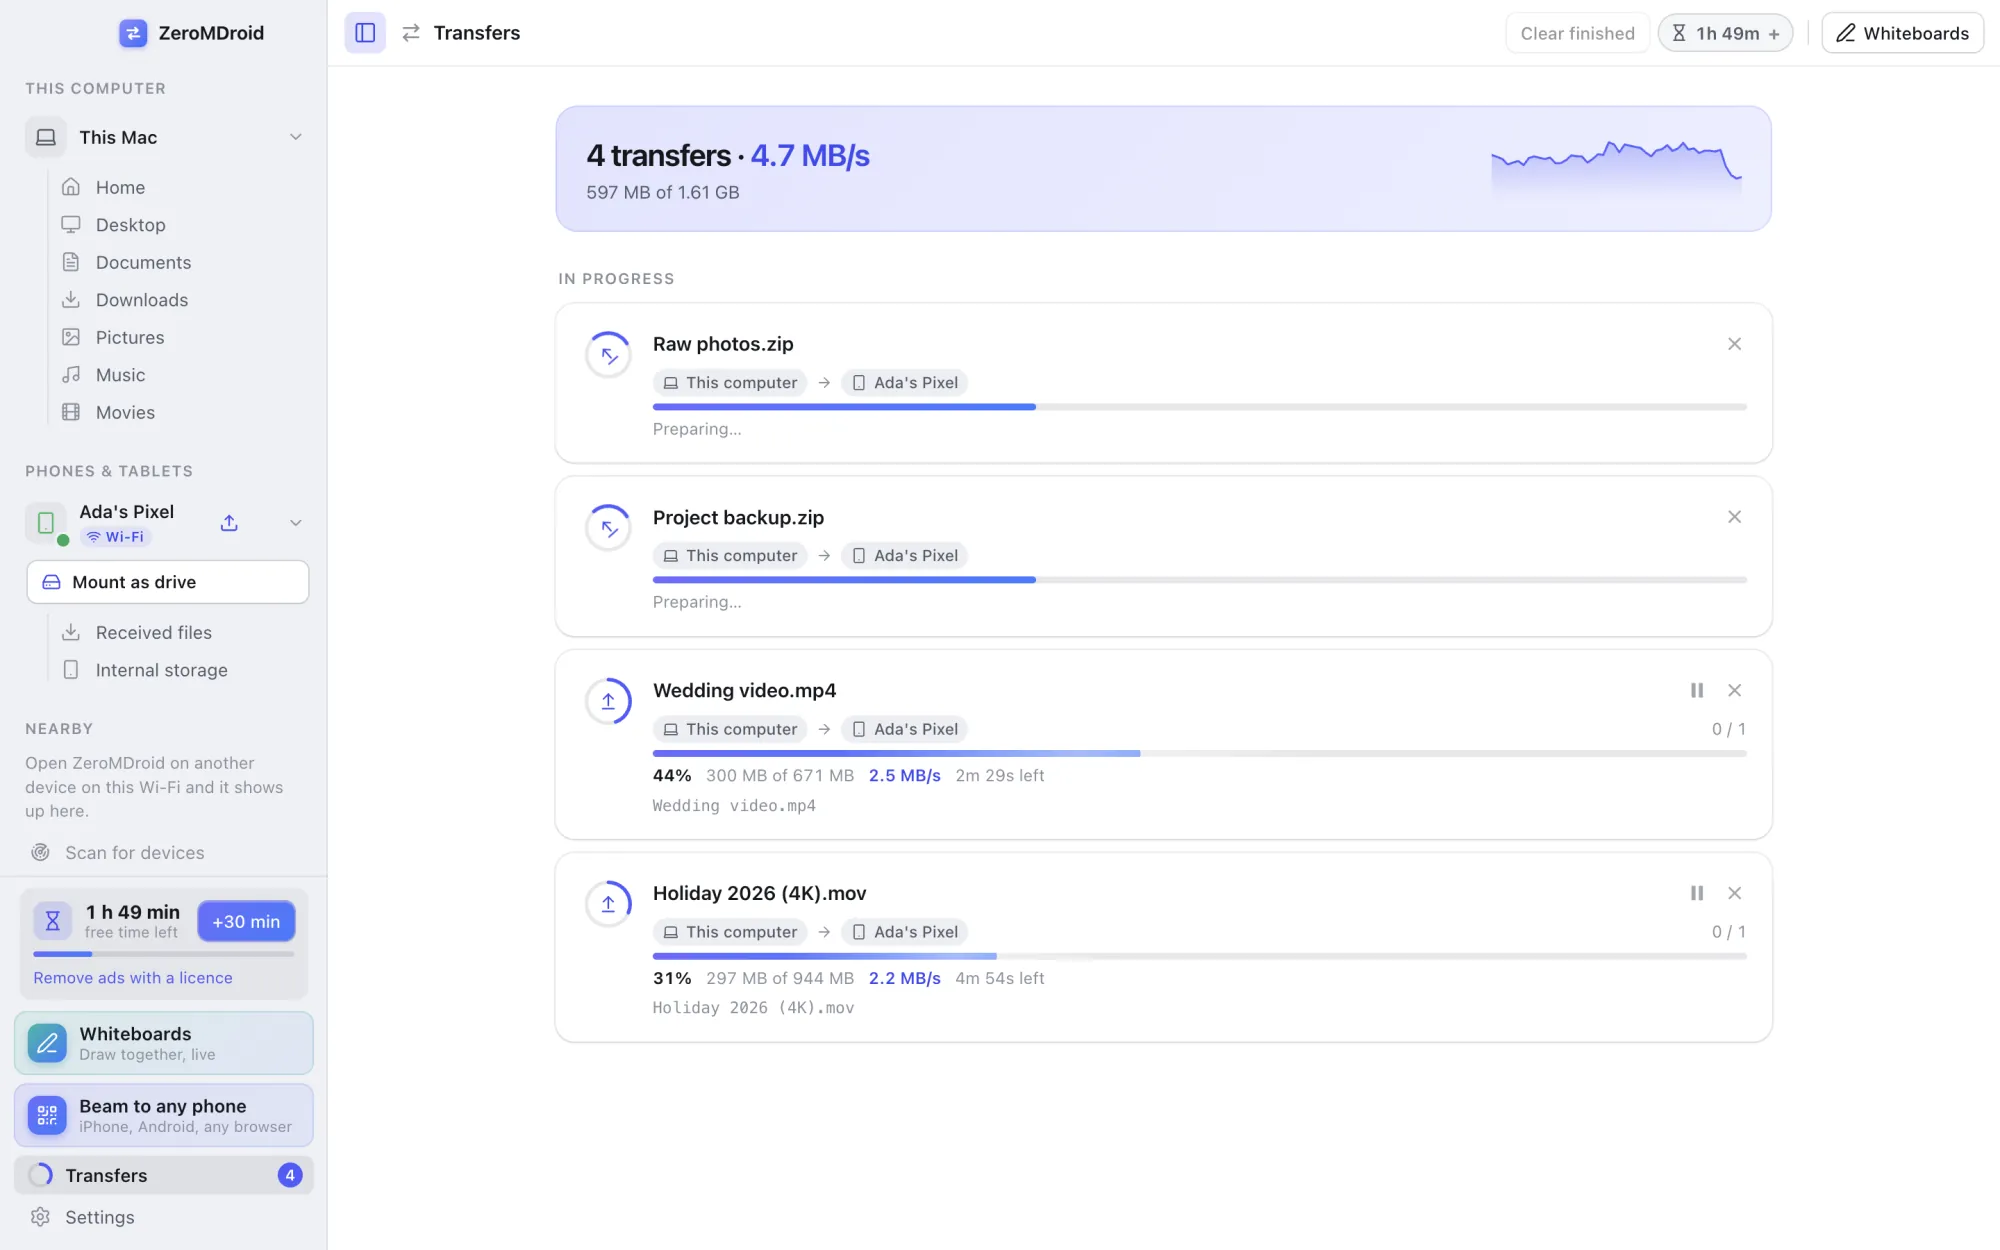The height and width of the screenshot is (1250, 2000).
Task: Pause the Wedding video.mp4 transfer
Action: (1697, 690)
